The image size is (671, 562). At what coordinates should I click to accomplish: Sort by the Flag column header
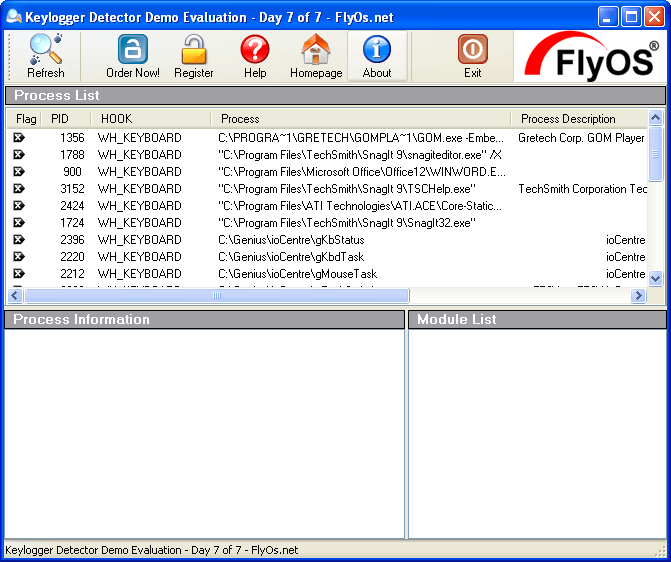(24, 119)
